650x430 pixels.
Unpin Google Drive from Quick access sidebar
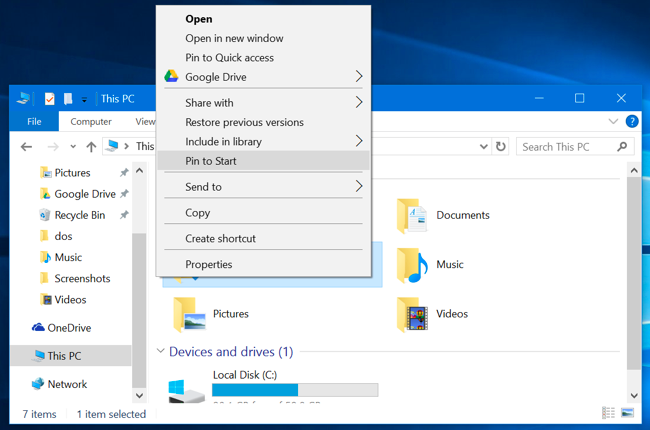tap(124, 194)
